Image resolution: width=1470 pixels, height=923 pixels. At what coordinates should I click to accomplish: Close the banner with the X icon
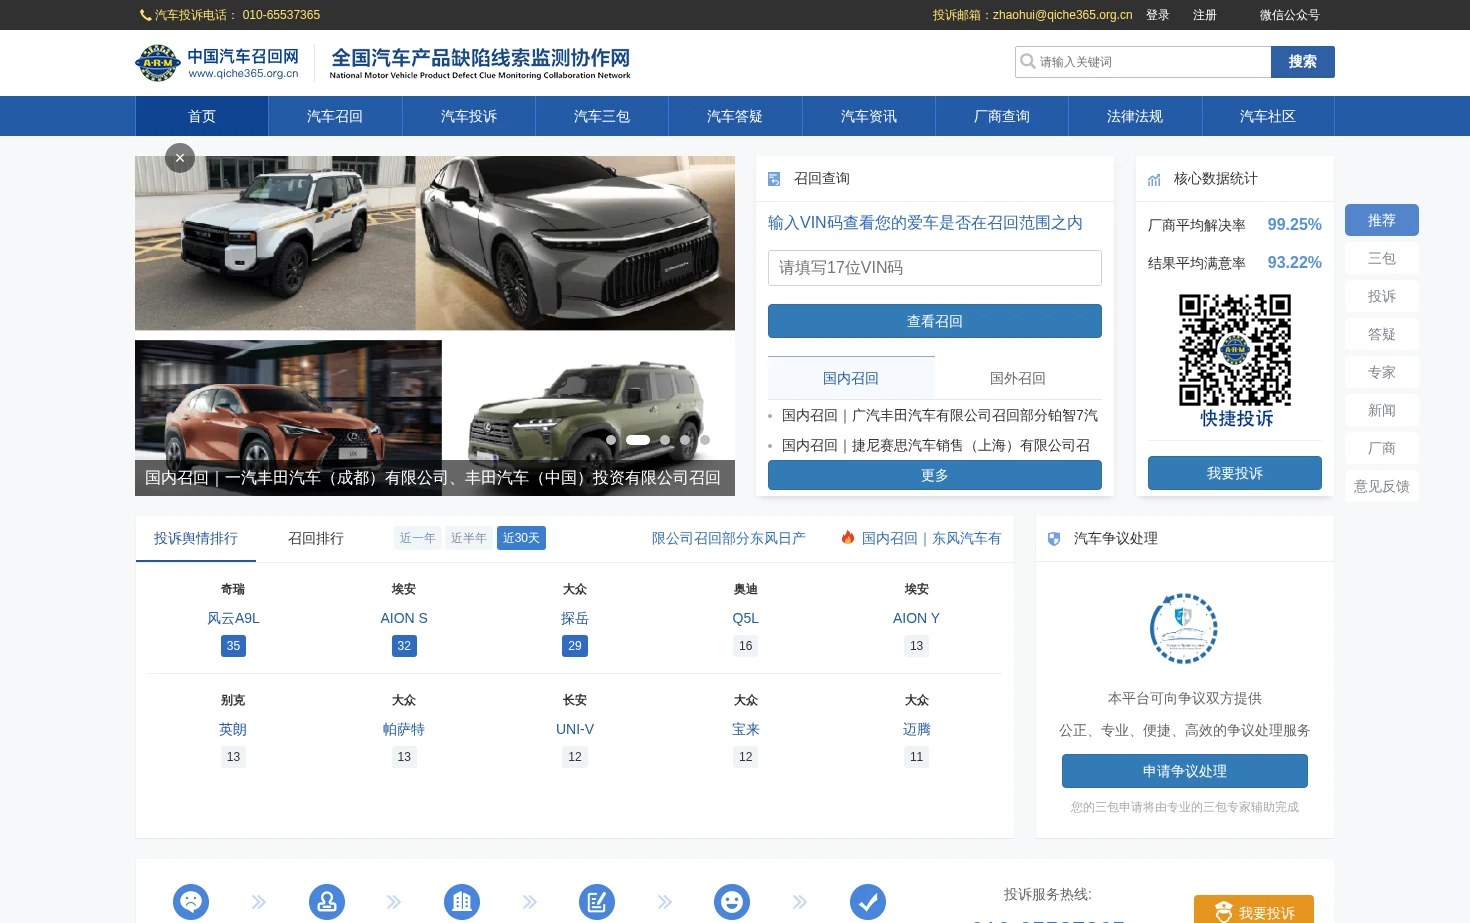180,158
